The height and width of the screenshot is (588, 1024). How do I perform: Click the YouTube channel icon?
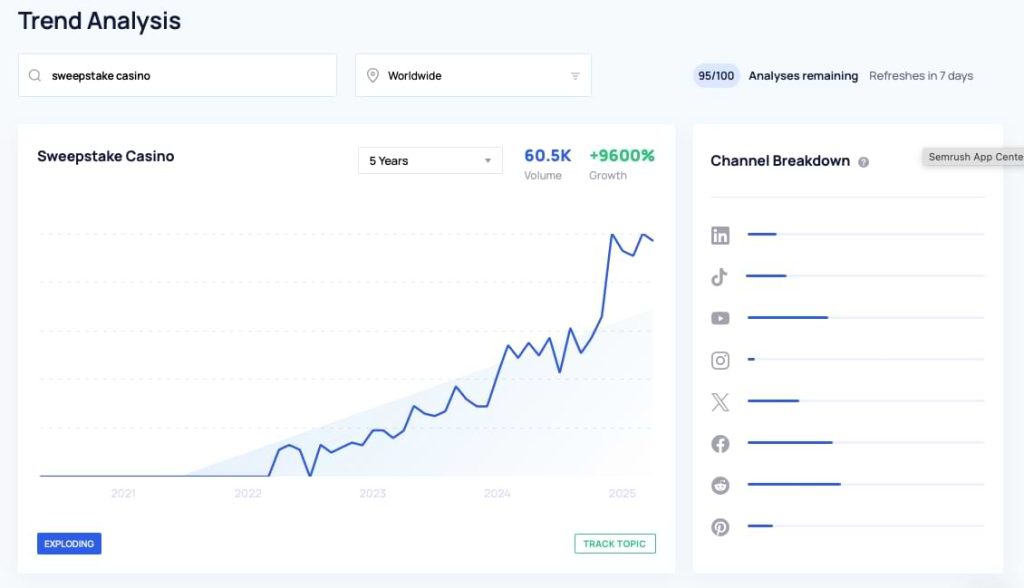(x=720, y=318)
